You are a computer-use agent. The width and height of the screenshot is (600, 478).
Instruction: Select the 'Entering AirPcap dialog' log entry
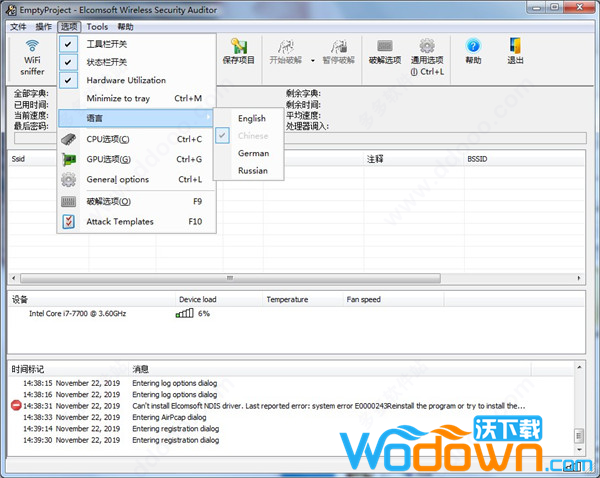point(292,417)
